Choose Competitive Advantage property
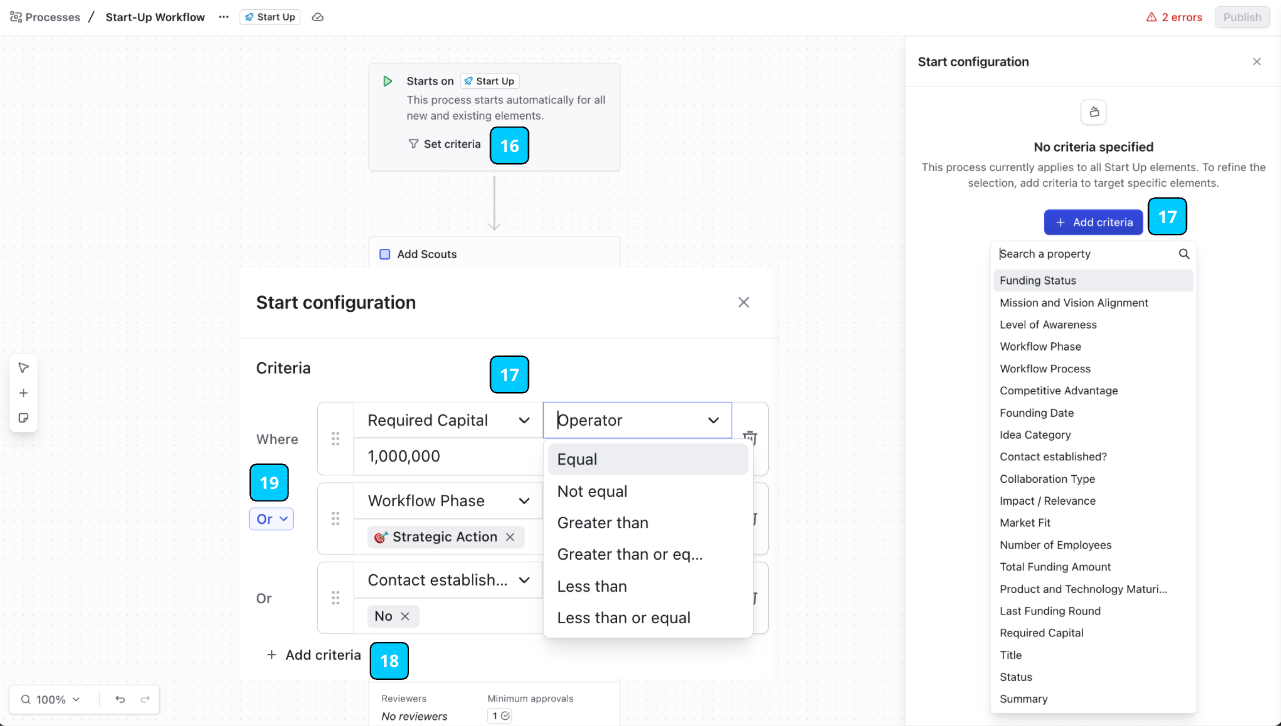Screen dimensions: 1281x726 click(x=1093, y=391)
